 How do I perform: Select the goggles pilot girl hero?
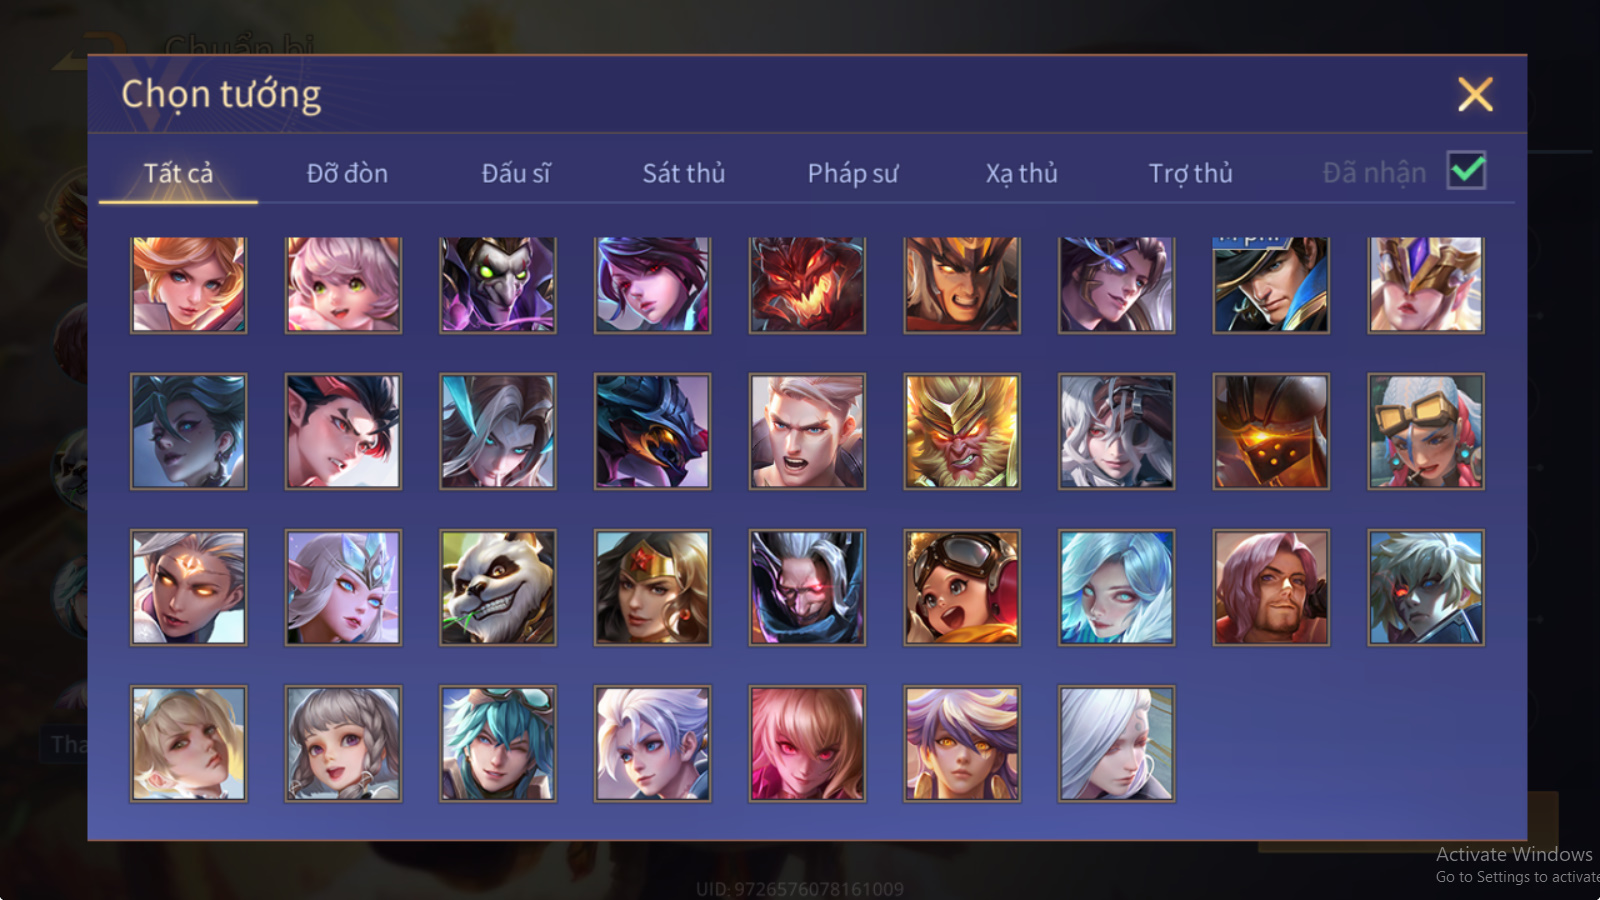962,587
